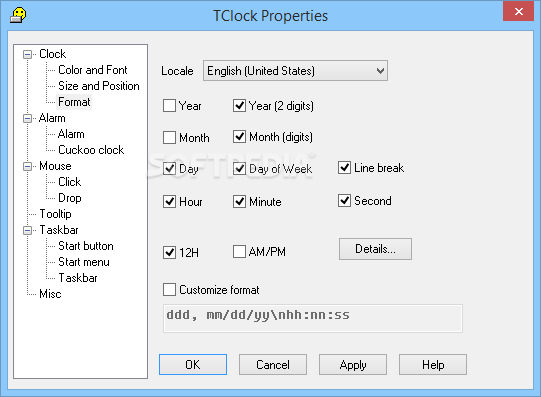Collapse the Mouse tree node
This screenshot has height=397, width=541.
coord(27,166)
